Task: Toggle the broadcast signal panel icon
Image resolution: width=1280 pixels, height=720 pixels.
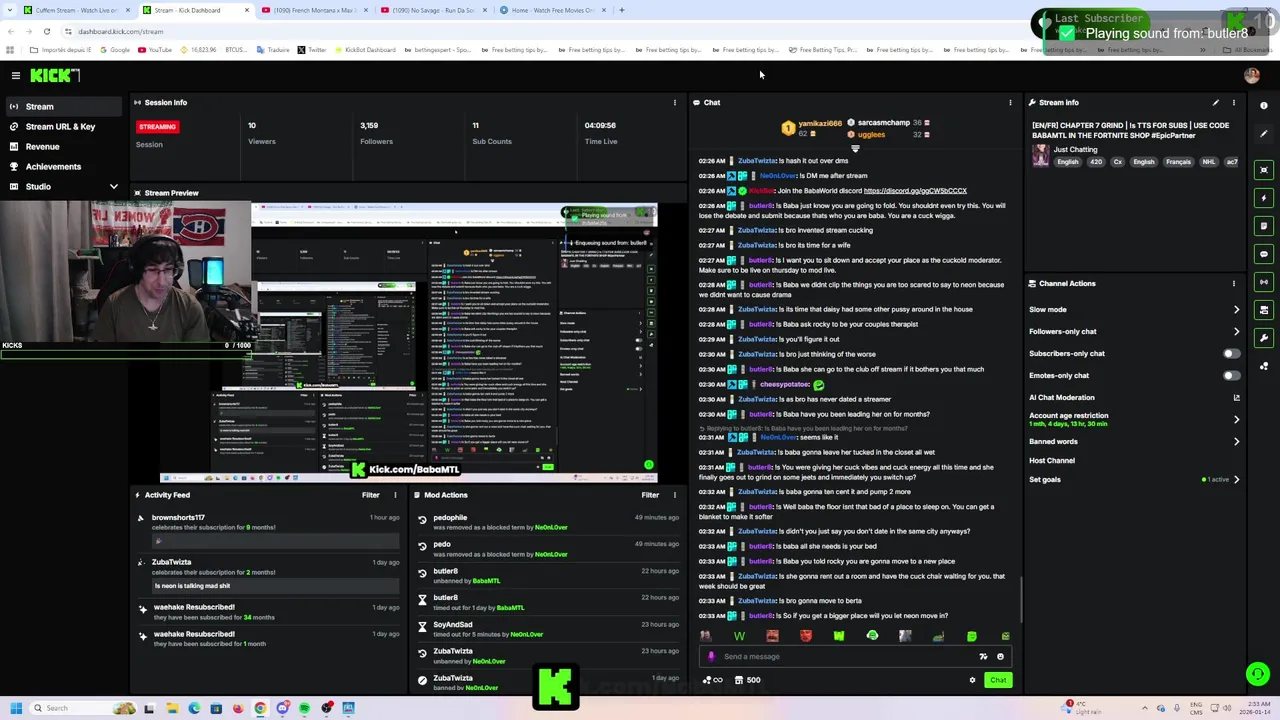Action: tap(1264, 282)
